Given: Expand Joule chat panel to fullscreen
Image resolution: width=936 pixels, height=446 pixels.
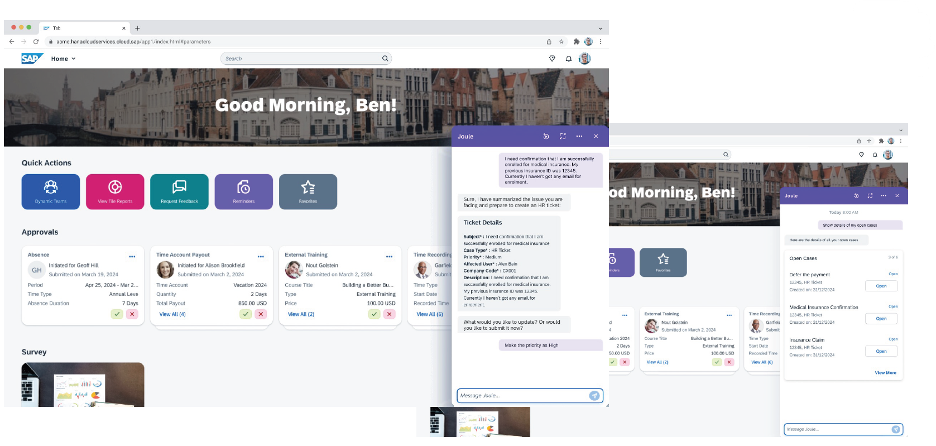Looking at the screenshot, I should coord(563,135).
